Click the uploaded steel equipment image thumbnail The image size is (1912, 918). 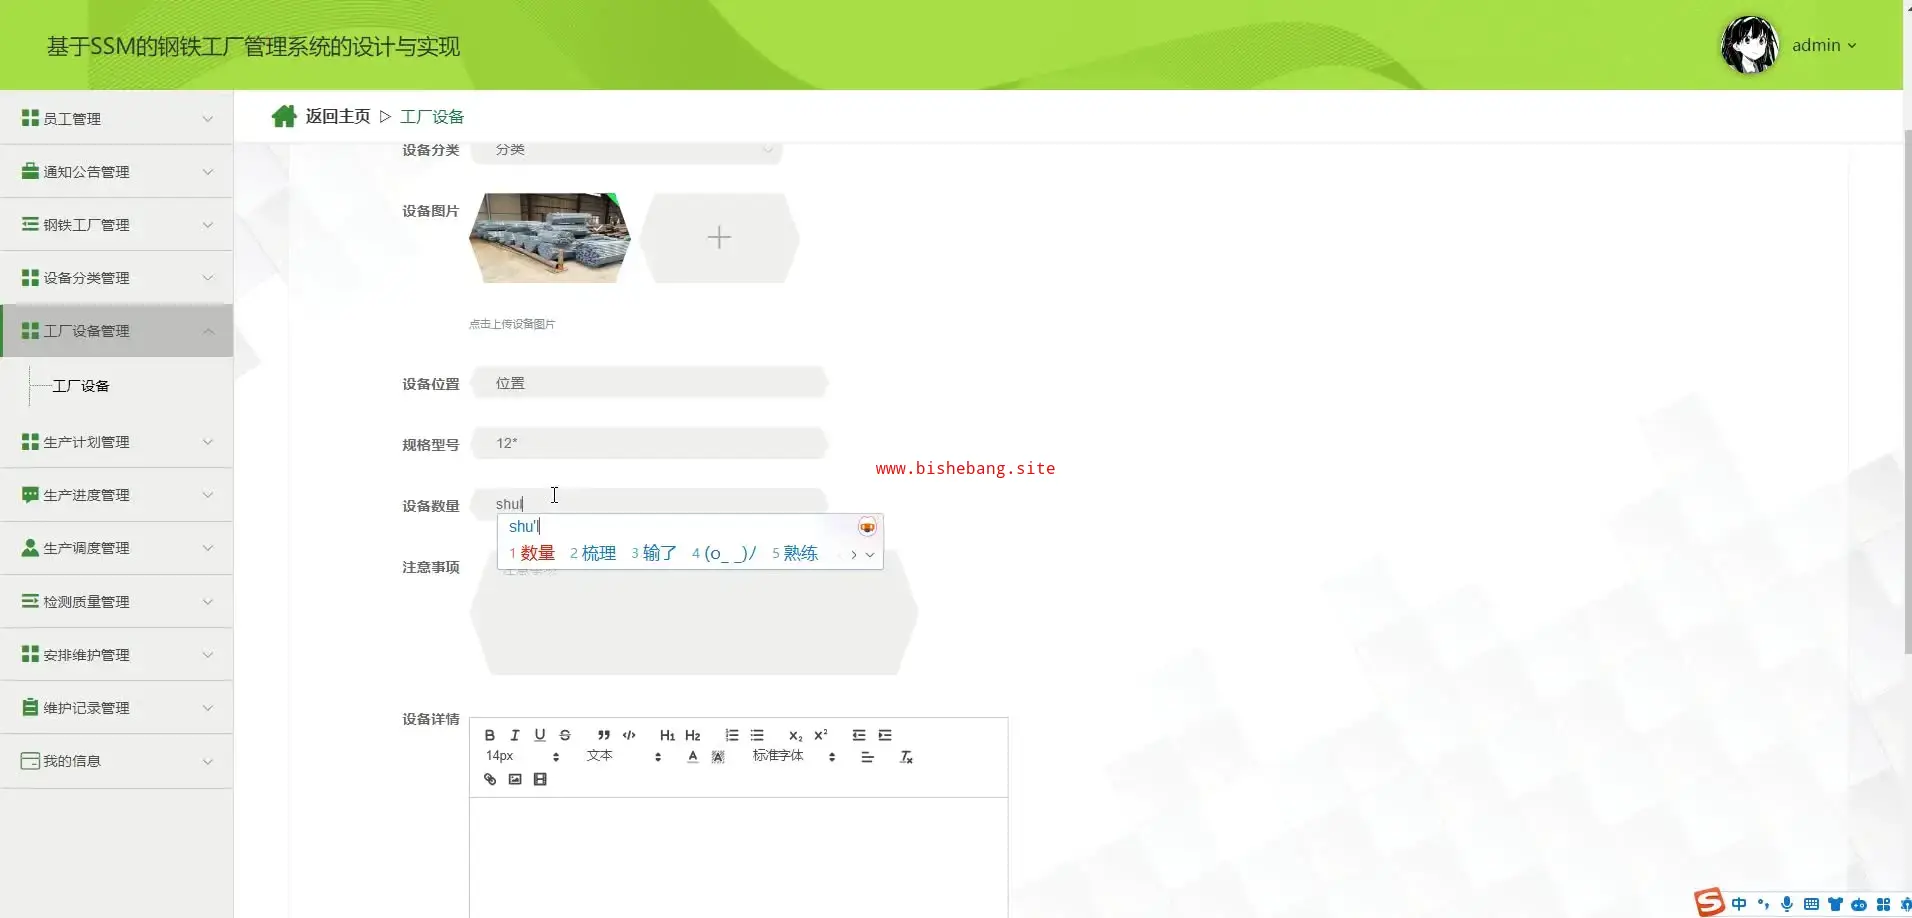click(x=550, y=238)
